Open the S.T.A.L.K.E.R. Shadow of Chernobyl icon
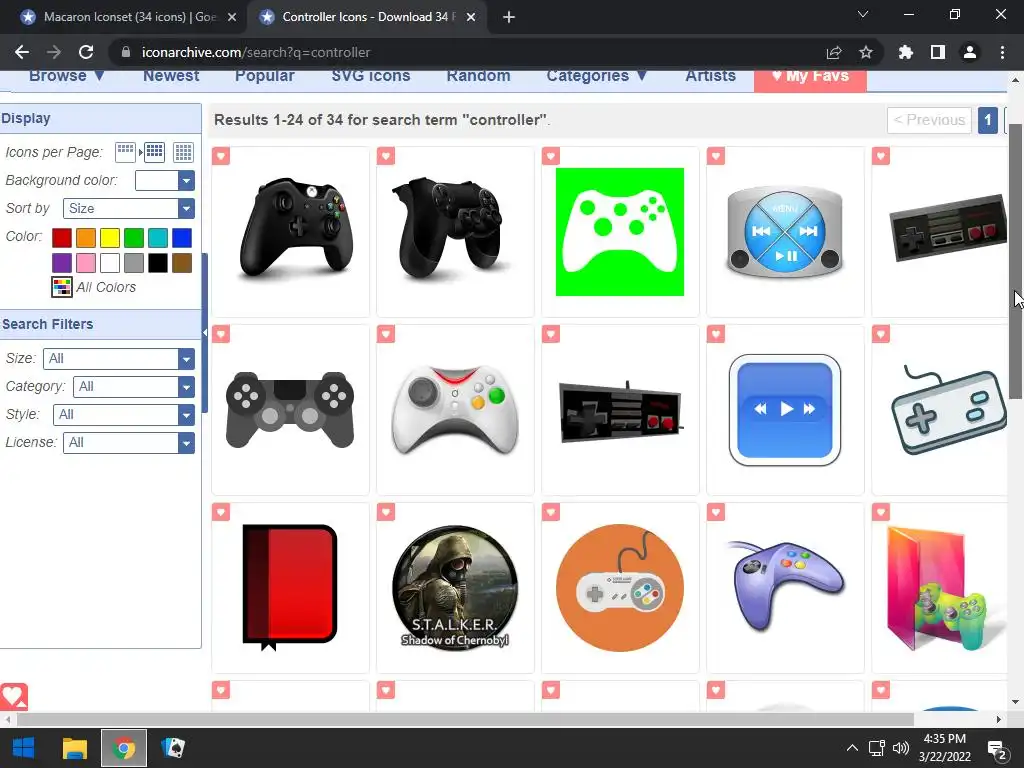 click(x=455, y=587)
